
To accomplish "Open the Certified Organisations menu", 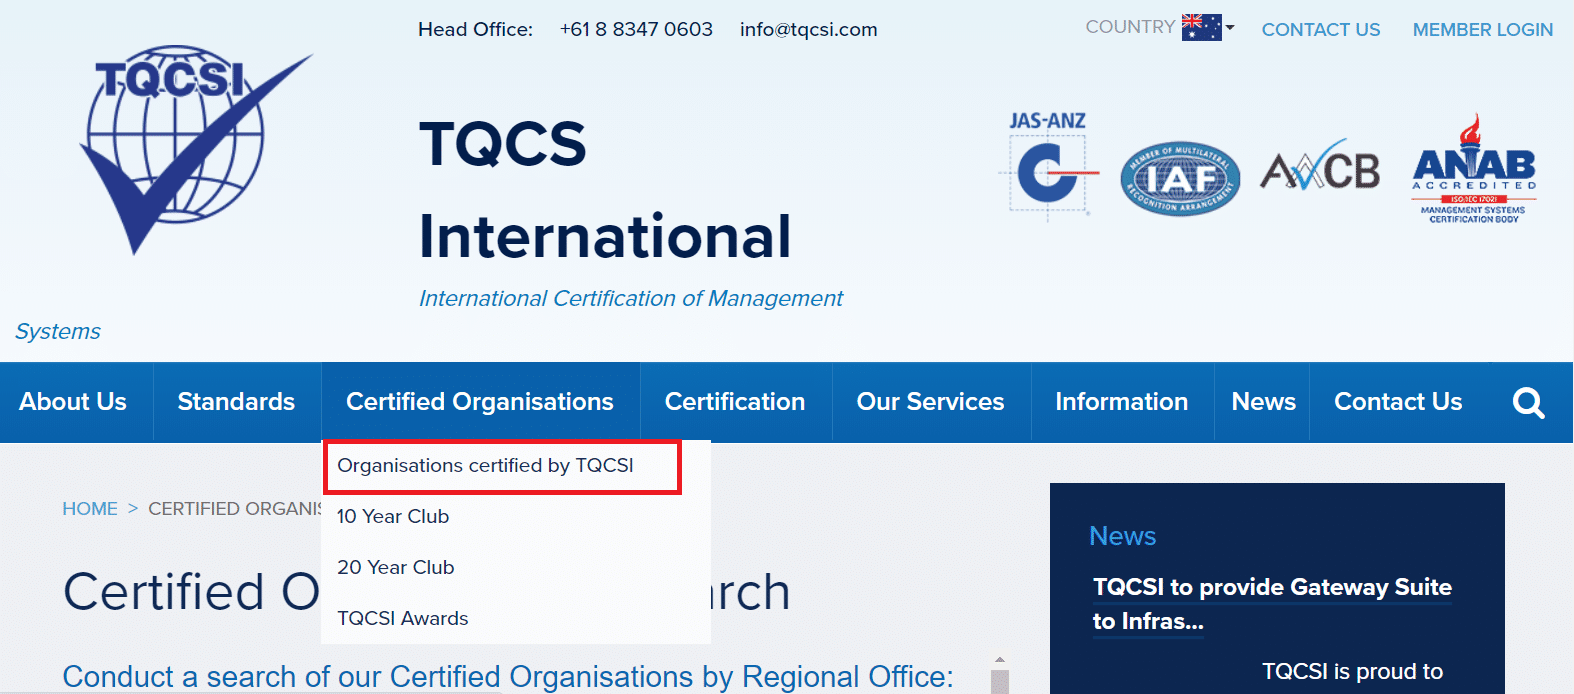I will click(x=480, y=402).
